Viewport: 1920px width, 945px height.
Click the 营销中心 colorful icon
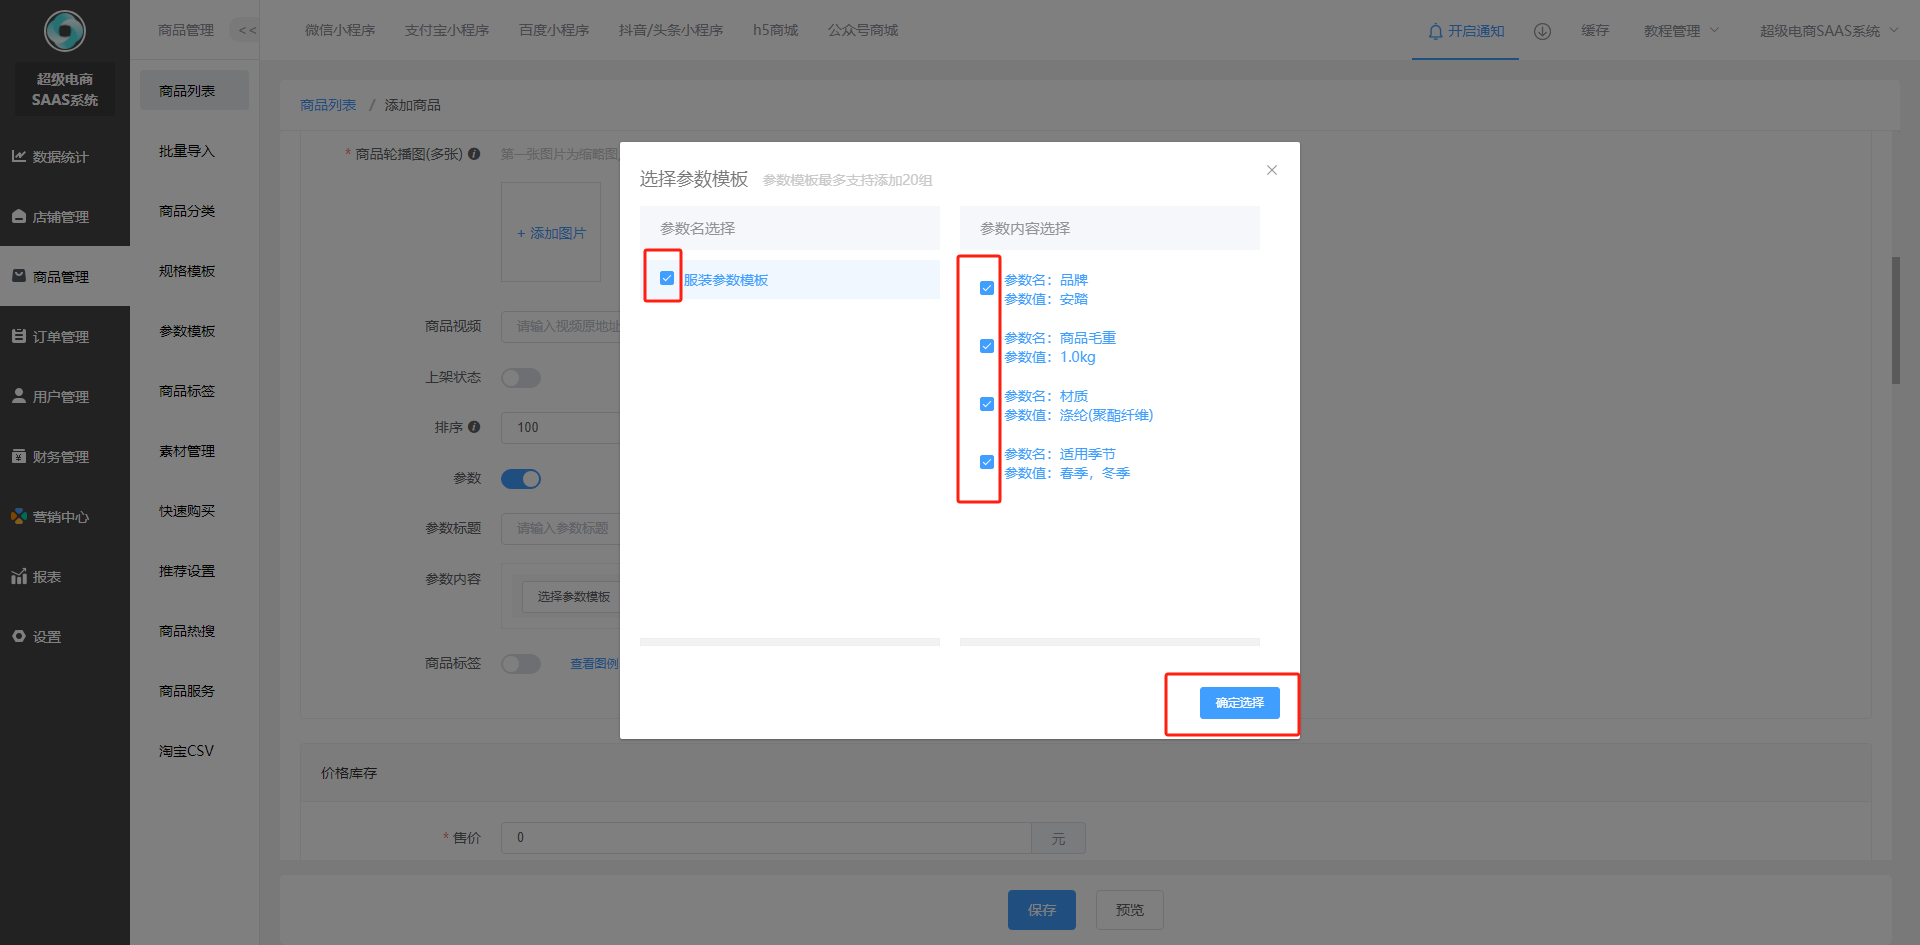pyautogui.click(x=19, y=517)
